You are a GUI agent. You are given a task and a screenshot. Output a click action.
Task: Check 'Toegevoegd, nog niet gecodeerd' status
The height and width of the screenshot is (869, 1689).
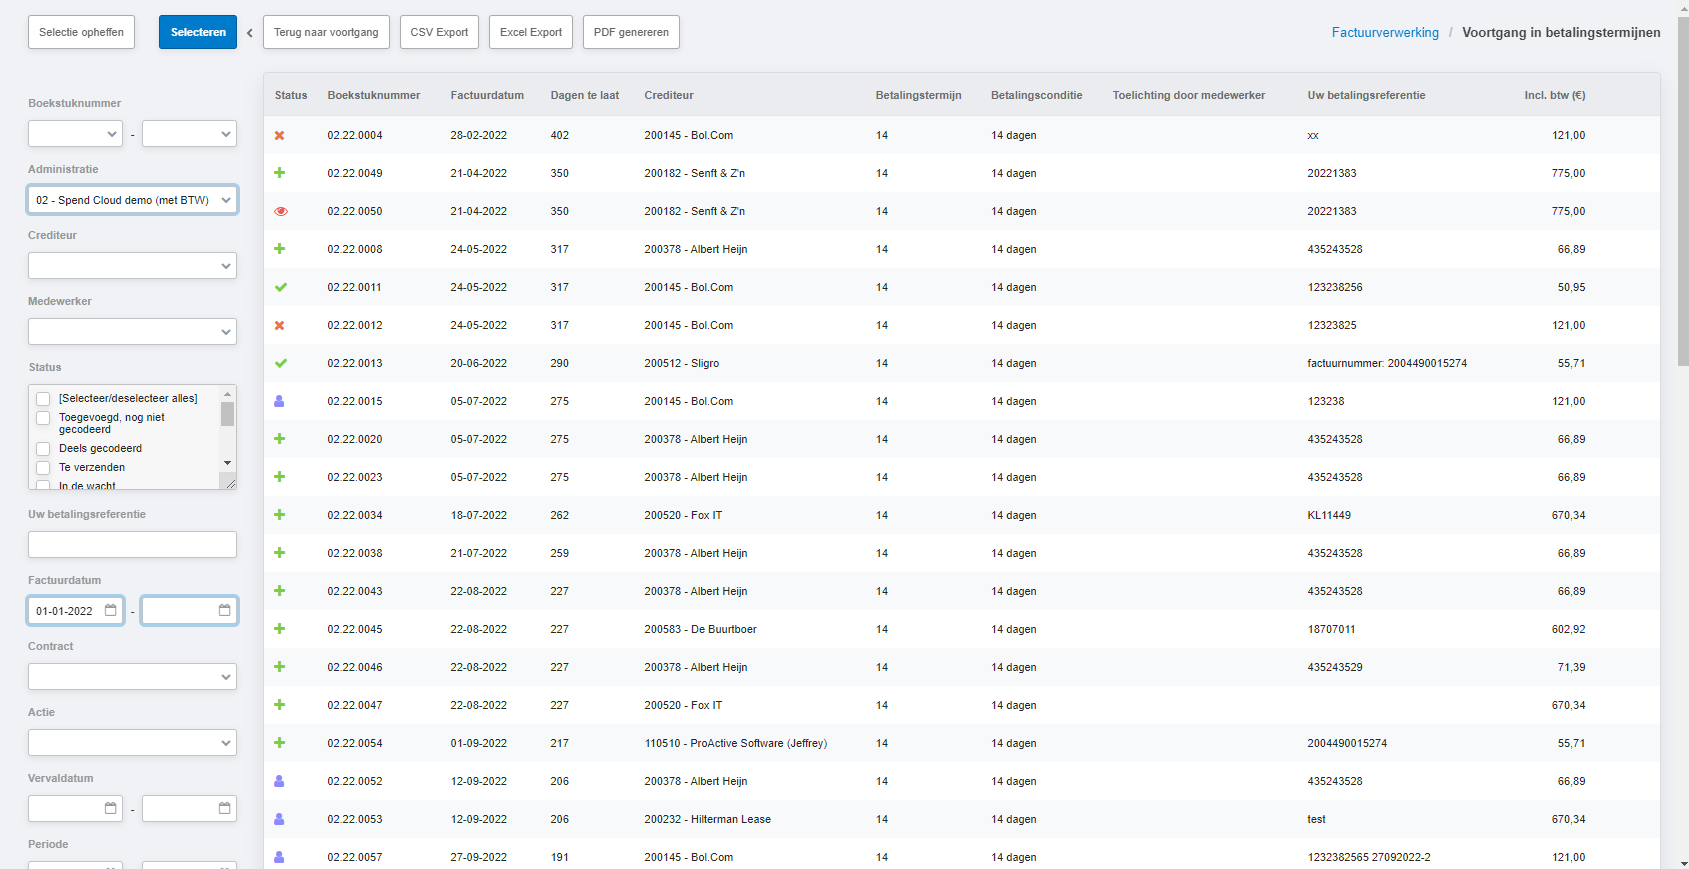tap(43, 418)
